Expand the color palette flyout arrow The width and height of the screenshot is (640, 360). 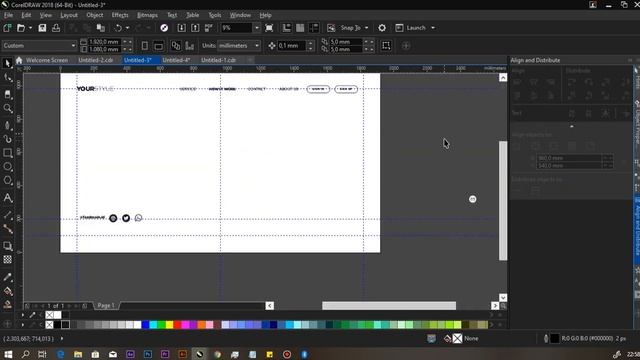22,325
